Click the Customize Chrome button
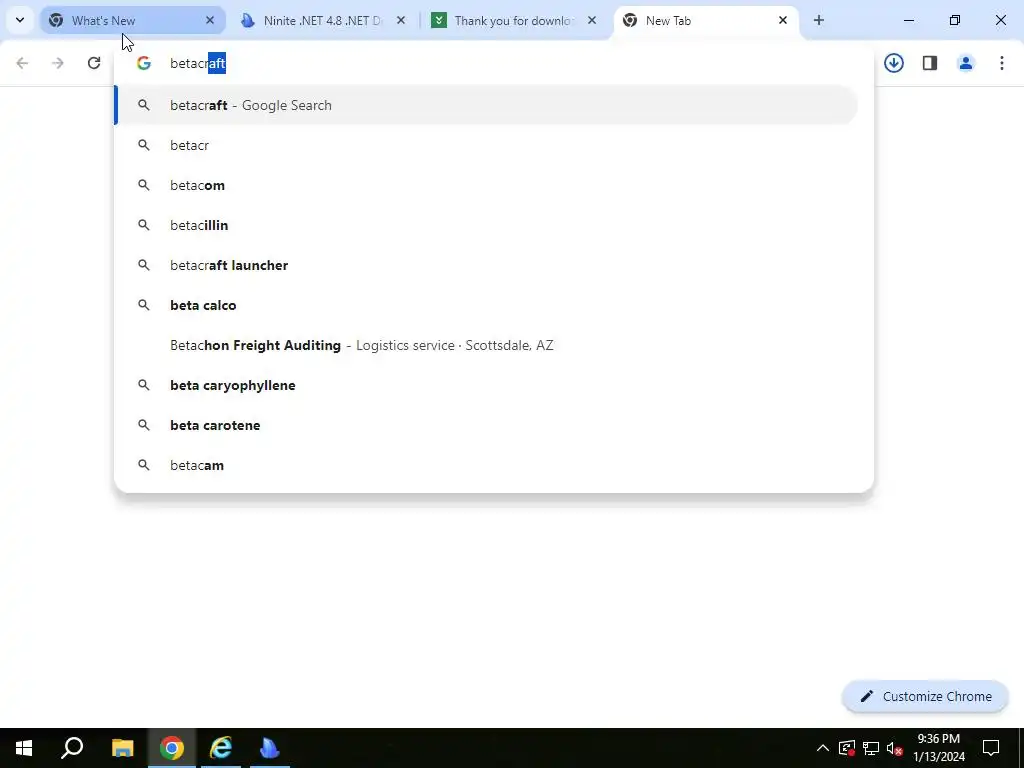 tap(925, 696)
